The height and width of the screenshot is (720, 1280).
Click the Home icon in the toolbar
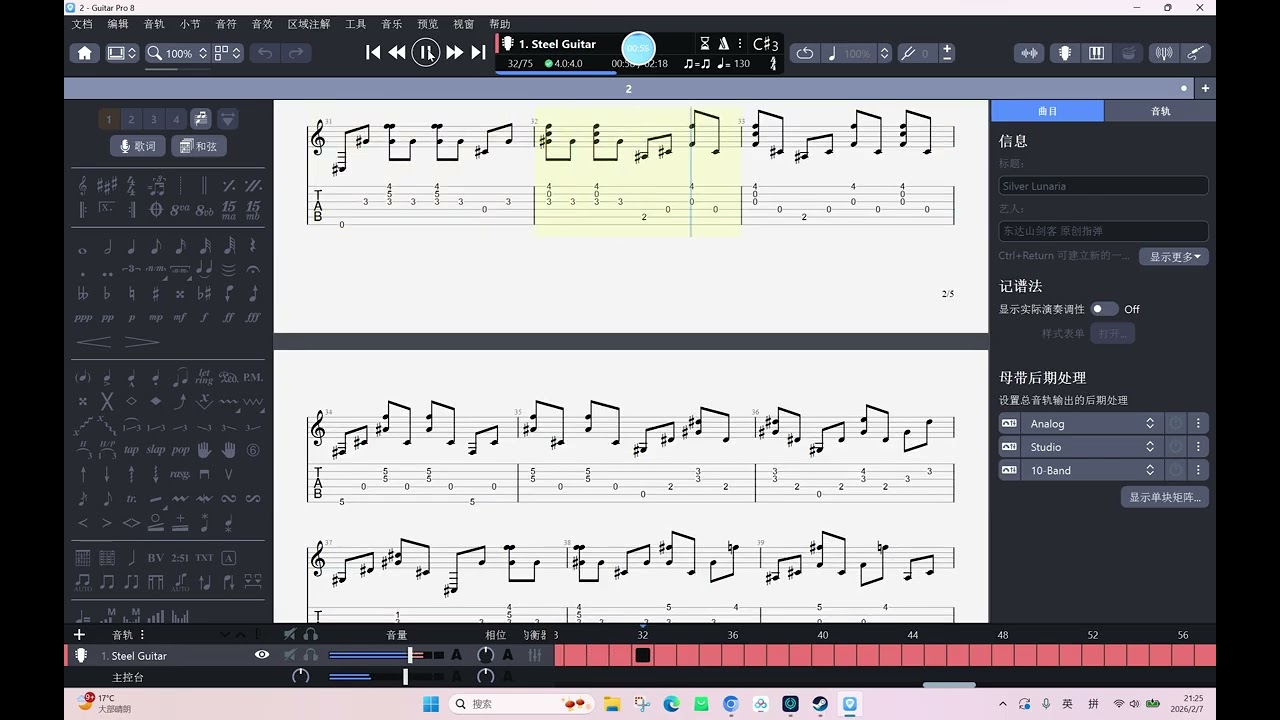tap(85, 53)
